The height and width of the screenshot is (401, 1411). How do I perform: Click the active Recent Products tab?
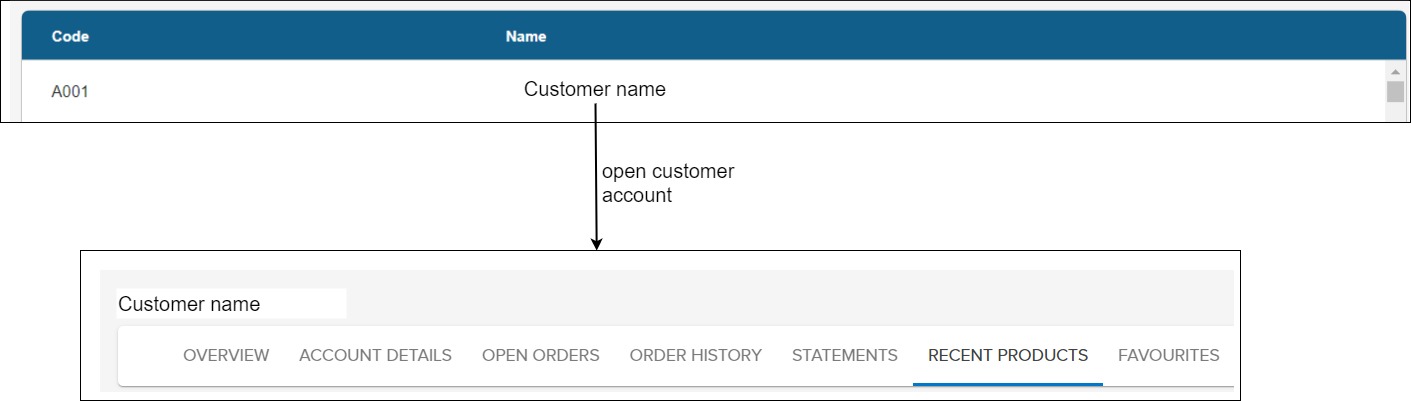pyautogui.click(x=1008, y=355)
